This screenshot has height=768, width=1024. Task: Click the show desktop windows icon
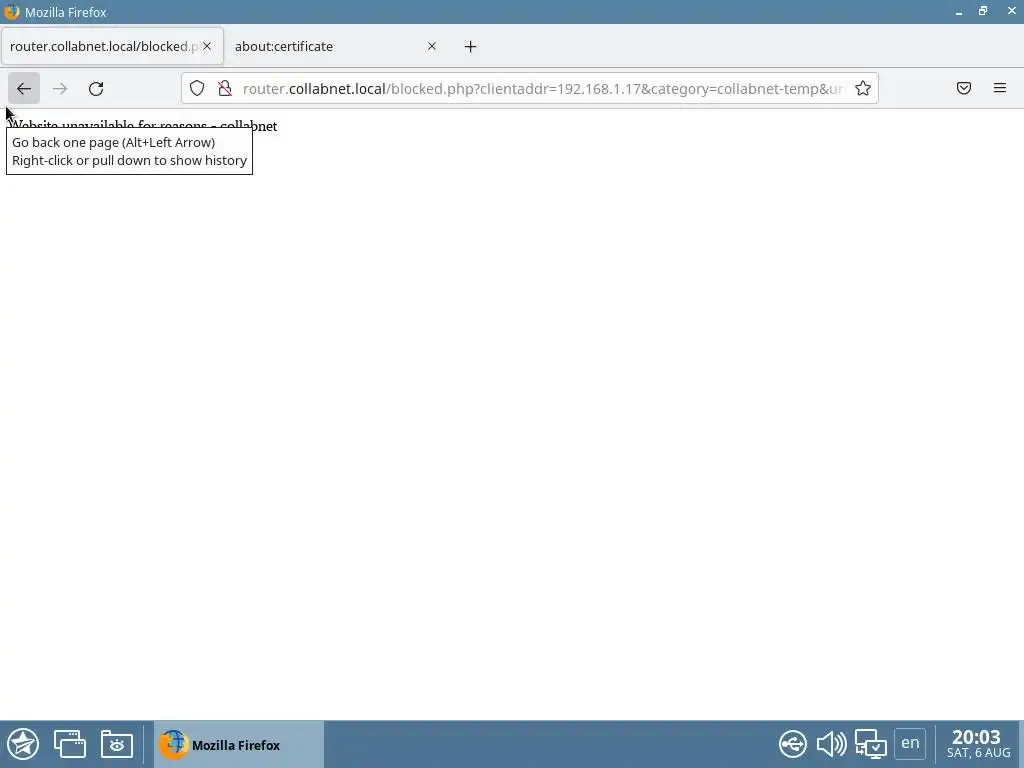(x=70, y=744)
